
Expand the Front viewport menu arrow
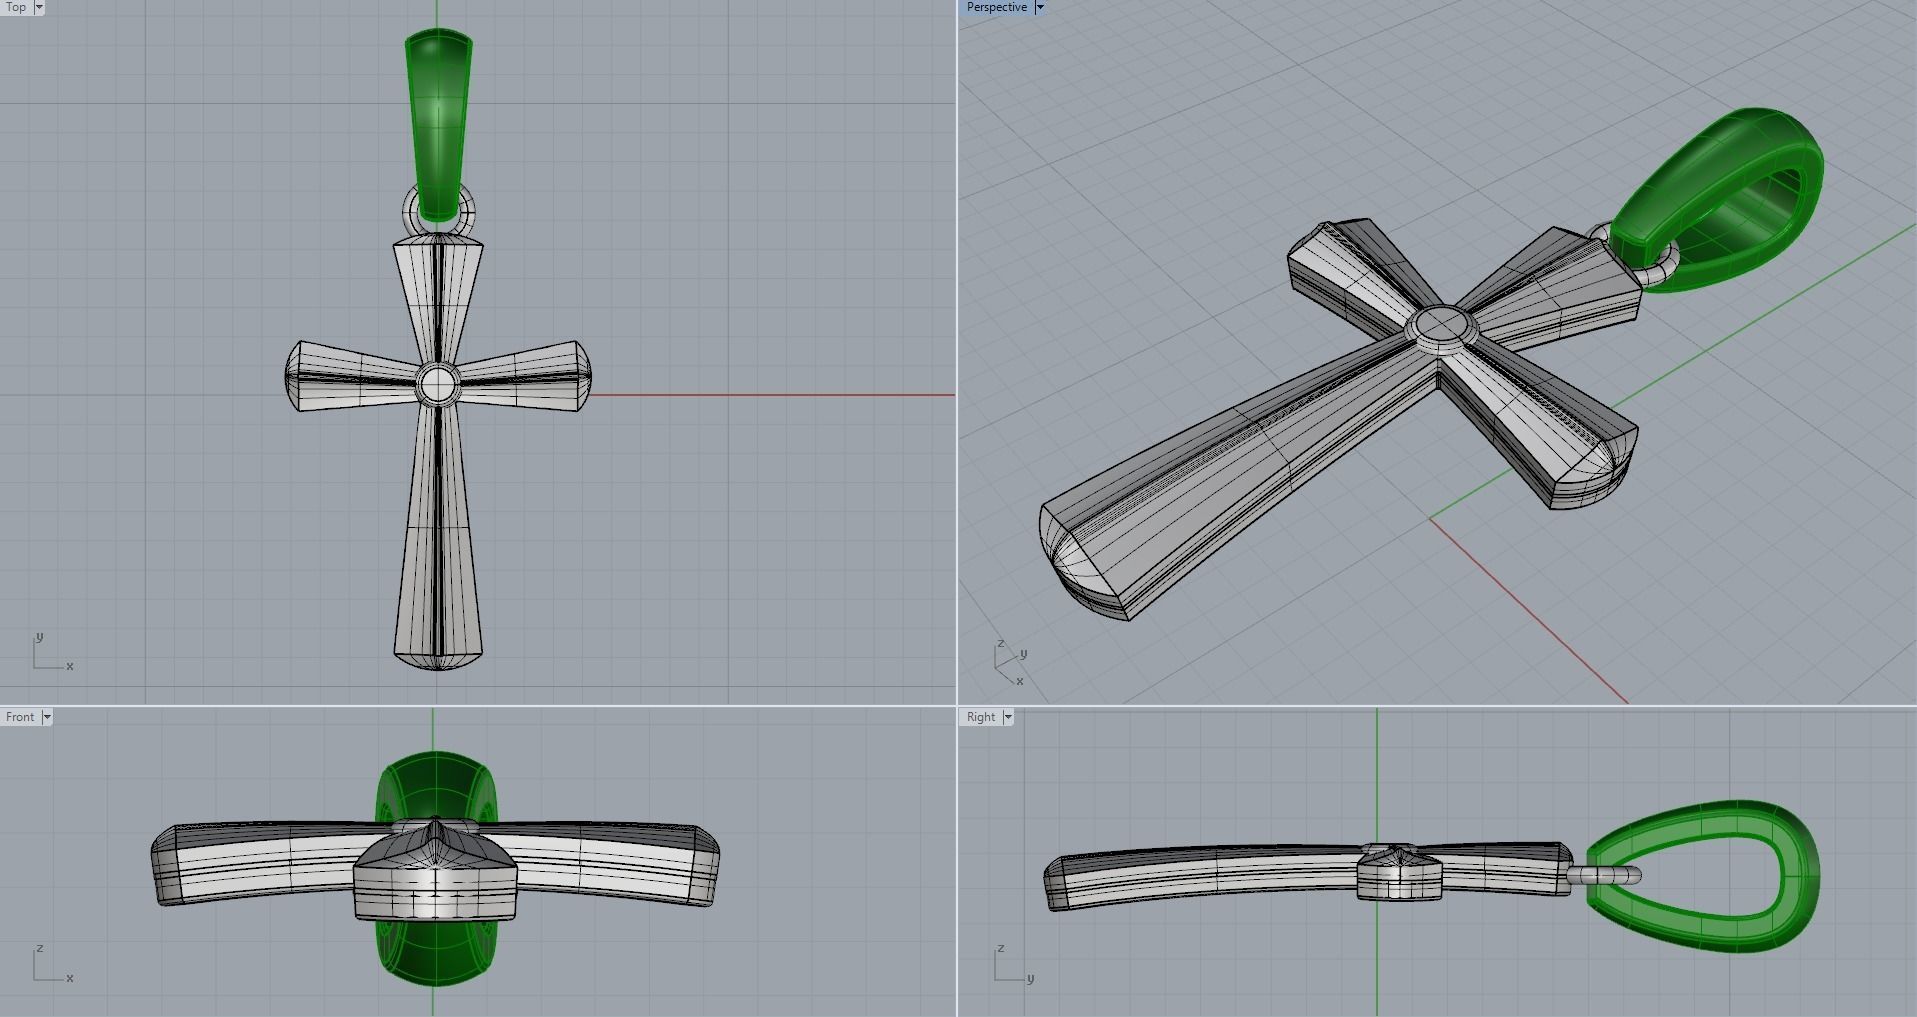click(x=46, y=717)
